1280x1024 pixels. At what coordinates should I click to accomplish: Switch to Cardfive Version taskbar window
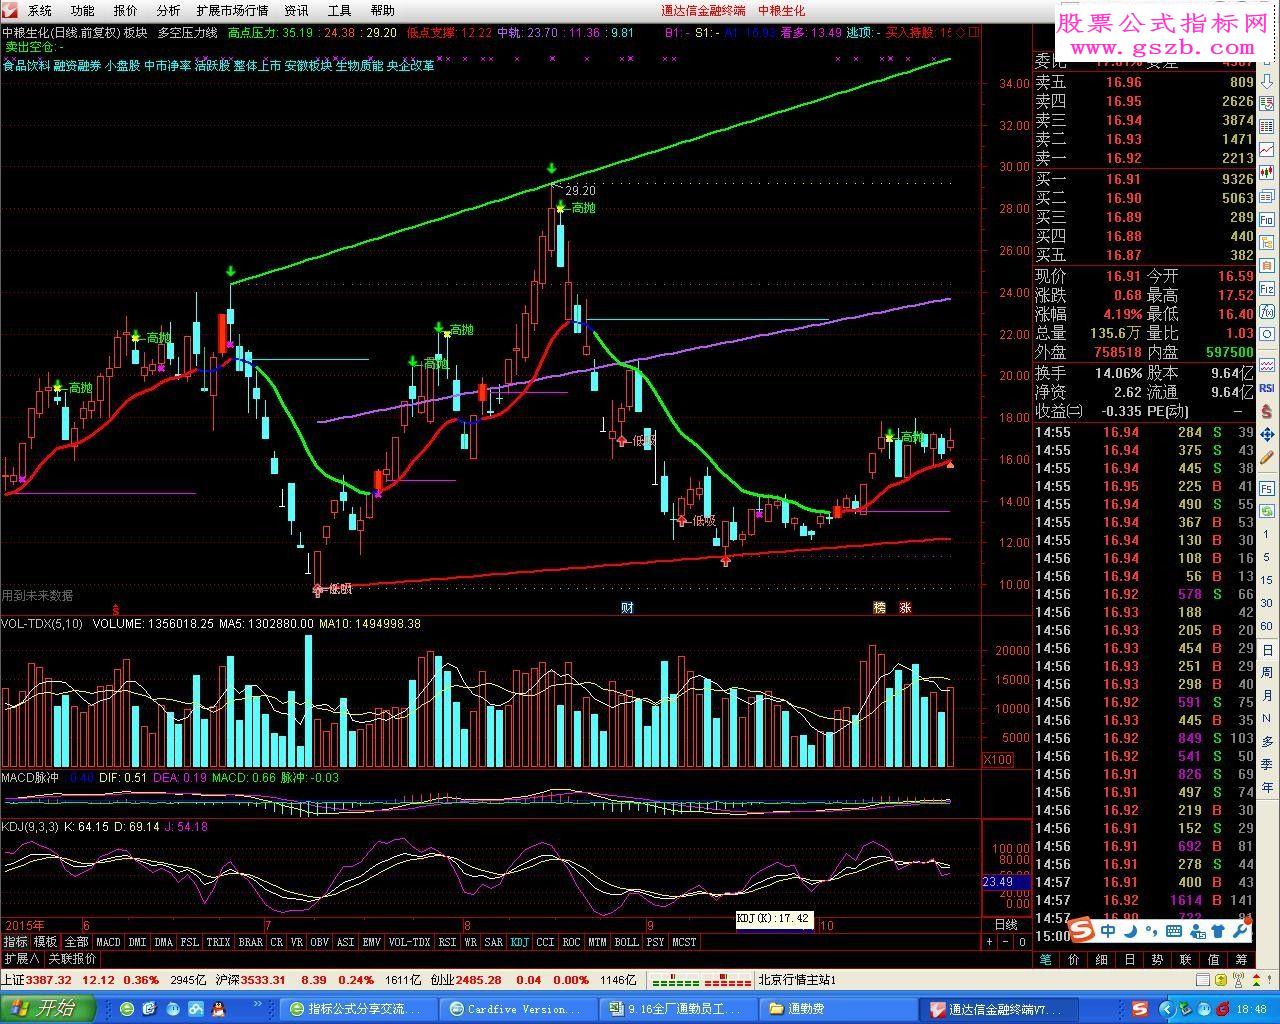[x=518, y=1009]
